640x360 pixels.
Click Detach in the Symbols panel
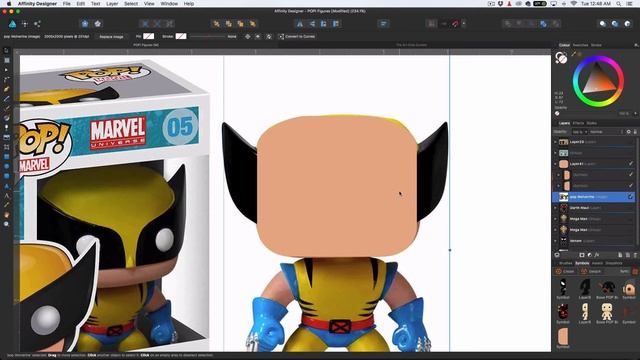click(591, 271)
